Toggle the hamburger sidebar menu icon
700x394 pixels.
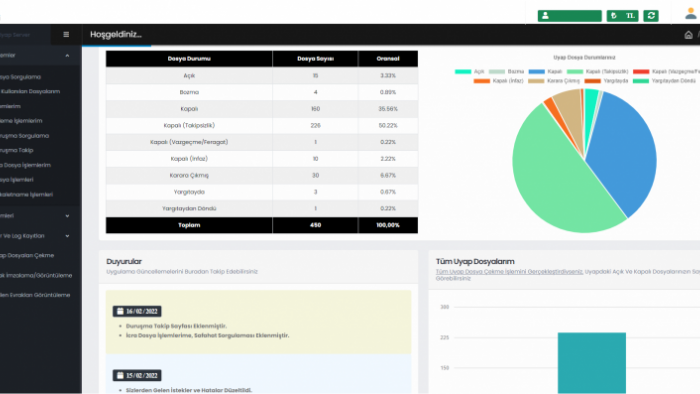[66, 34]
